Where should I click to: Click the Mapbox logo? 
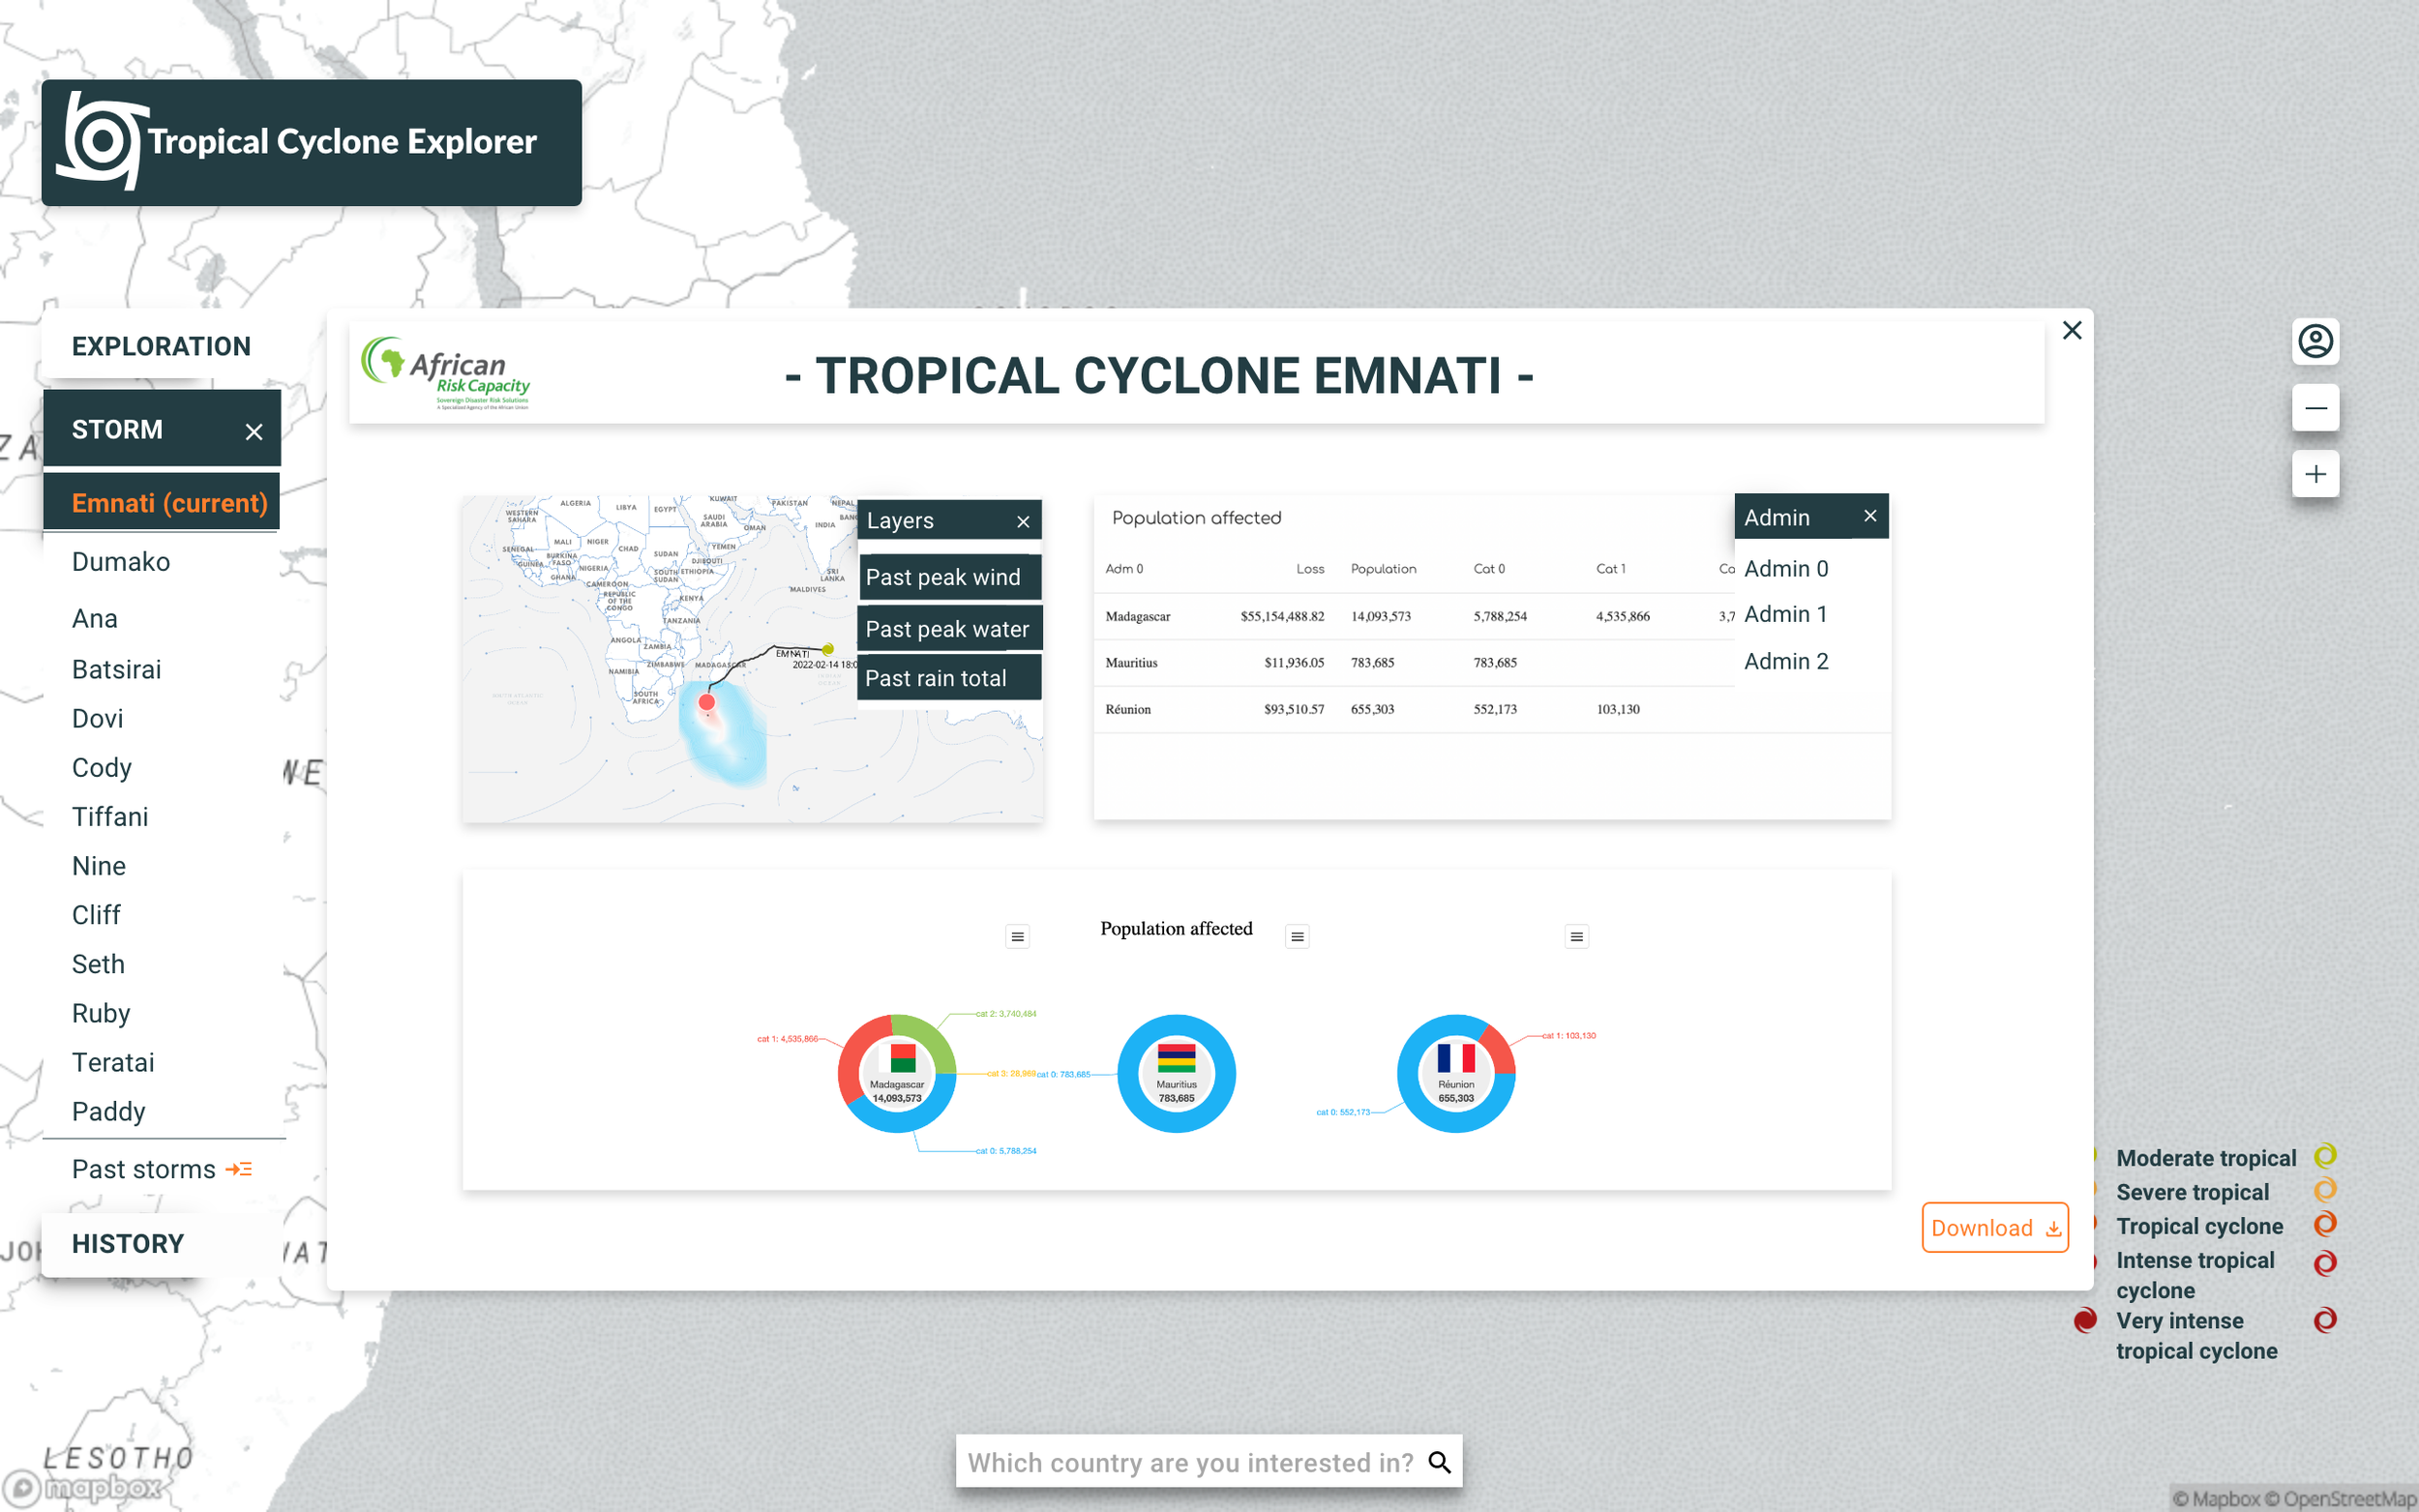(x=82, y=1488)
